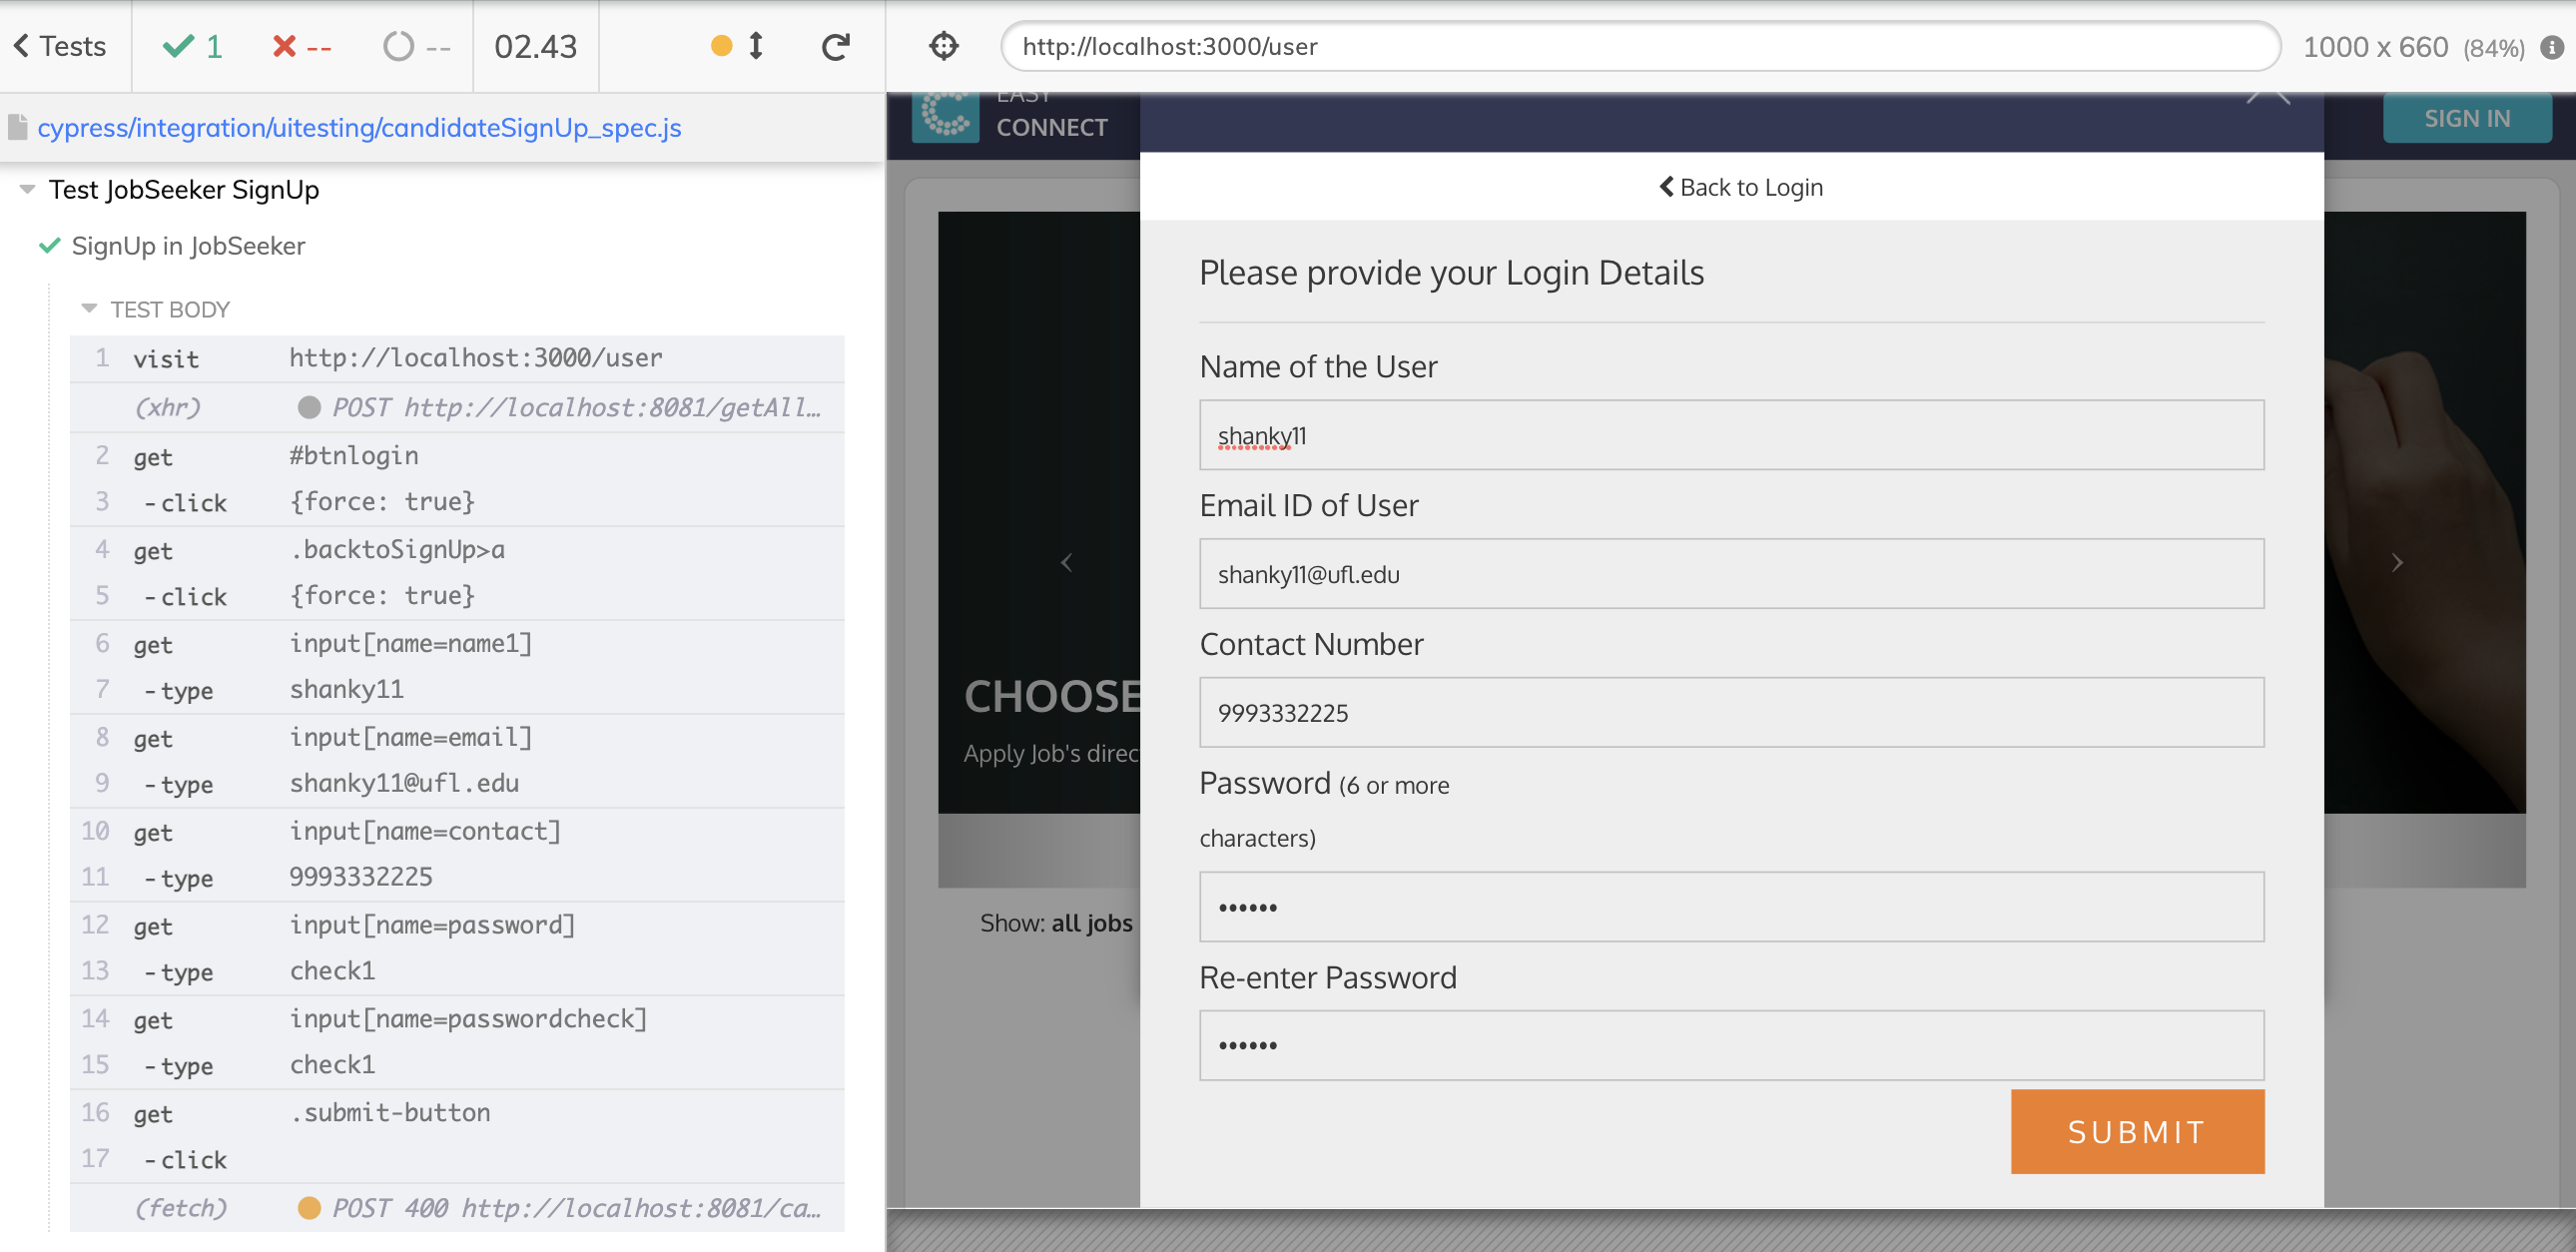
Task: Click the Email ID of User field
Action: pyautogui.click(x=1730, y=574)
